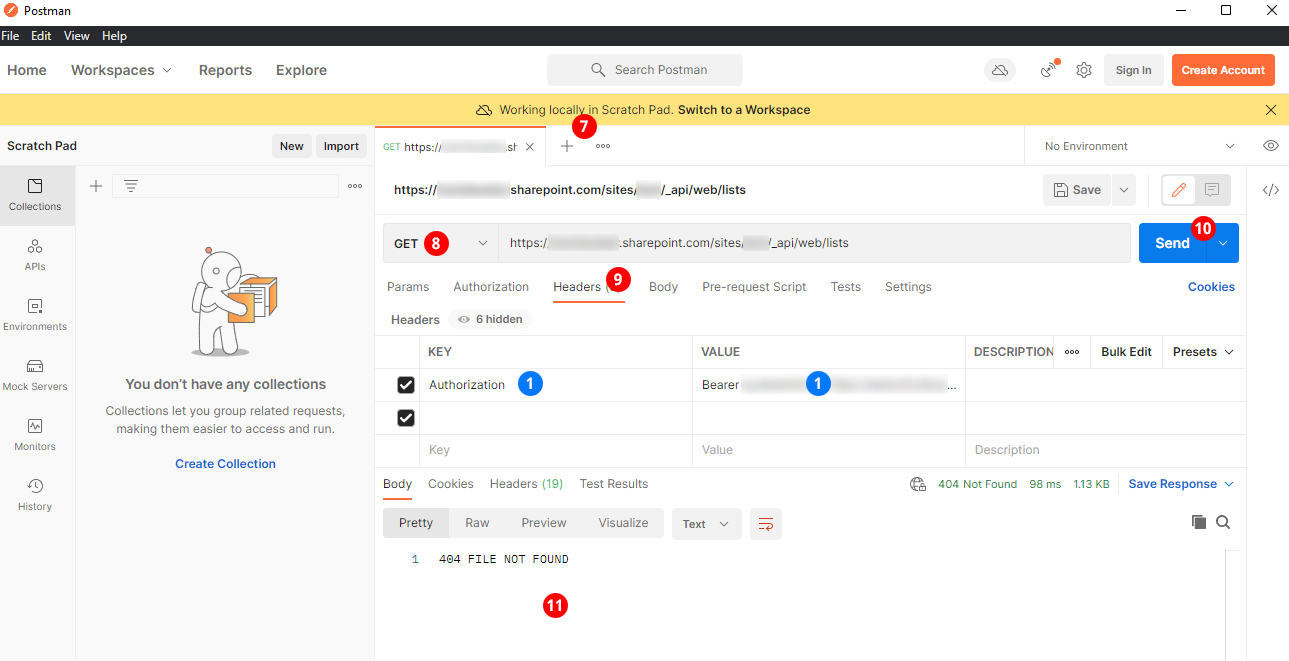This screenshot has width=1289, height=661.
Task: Click the copy response icon
Action: click(x=1199, y=523)
